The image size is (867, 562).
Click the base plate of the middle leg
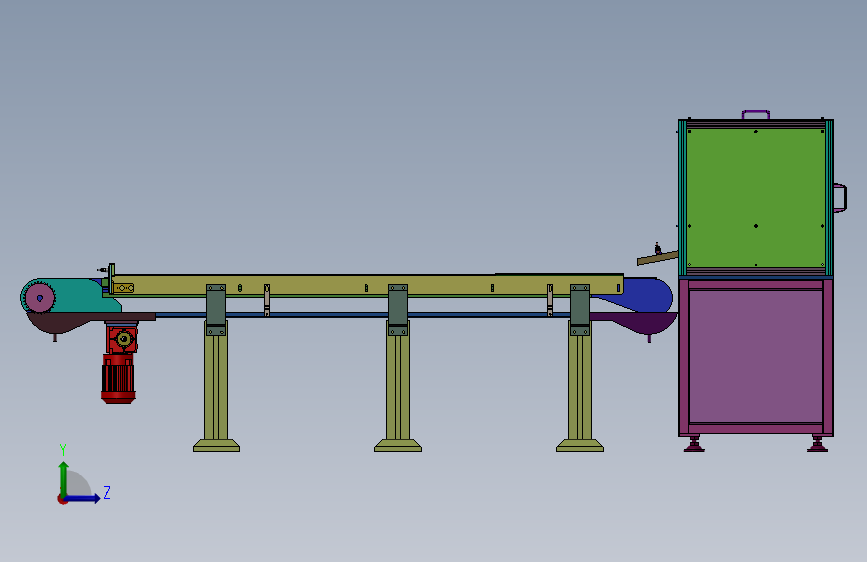398,446
